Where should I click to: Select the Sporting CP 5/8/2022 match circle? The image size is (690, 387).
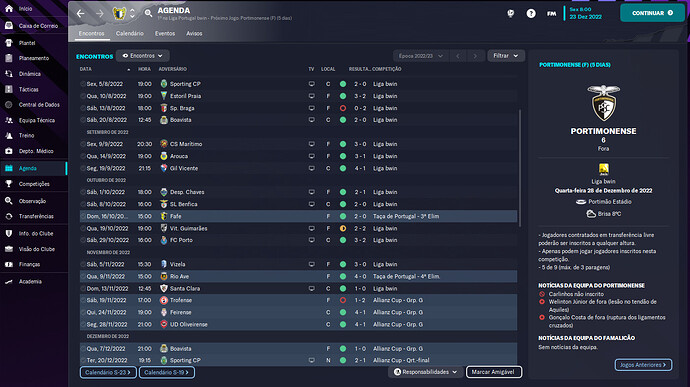(83, 84)
